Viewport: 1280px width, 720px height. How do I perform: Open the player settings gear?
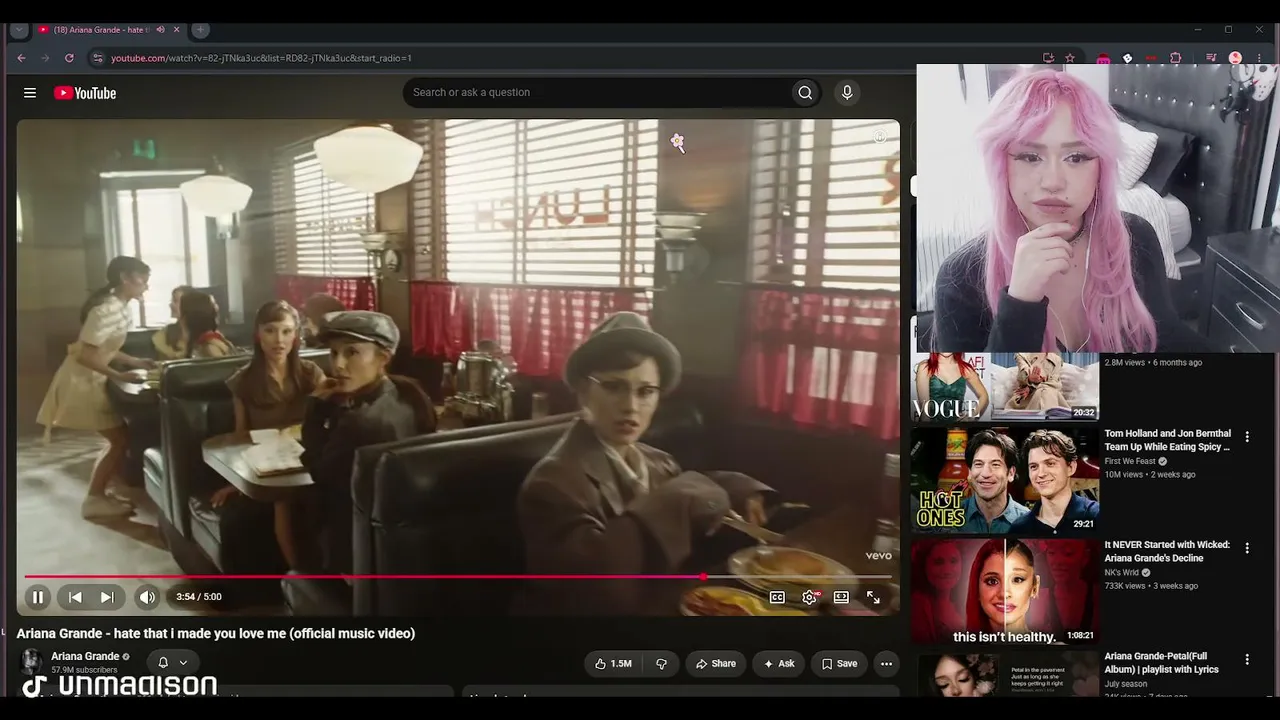click(x=810, y=597)
